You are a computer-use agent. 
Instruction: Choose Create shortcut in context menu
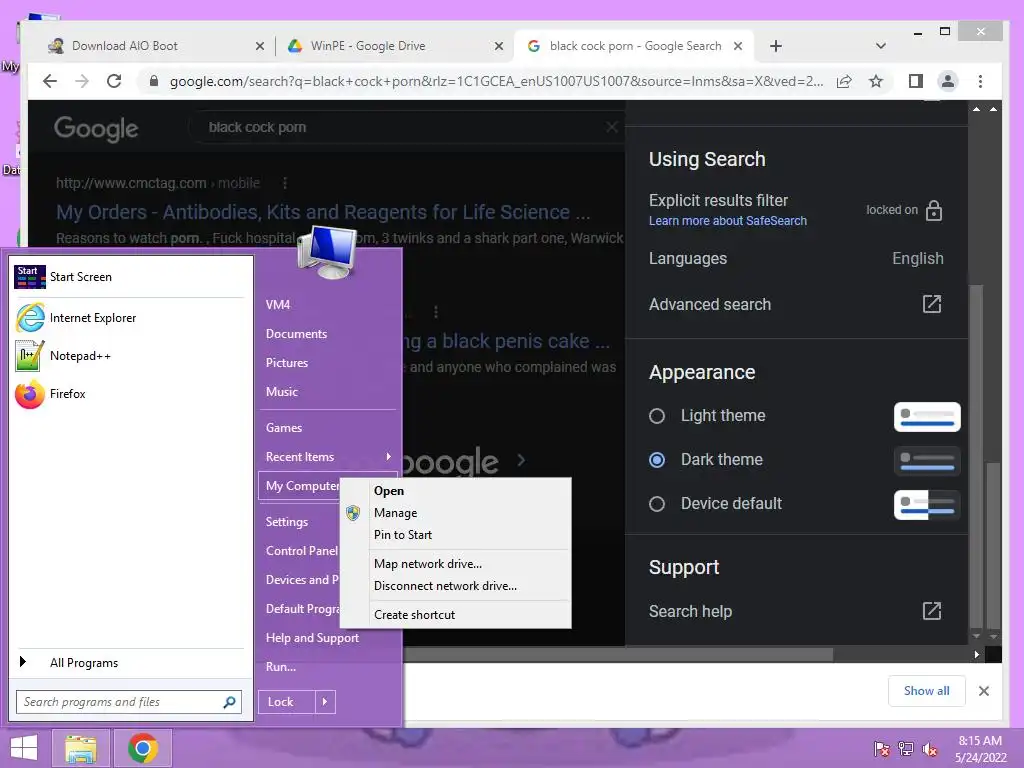(415, 615)
